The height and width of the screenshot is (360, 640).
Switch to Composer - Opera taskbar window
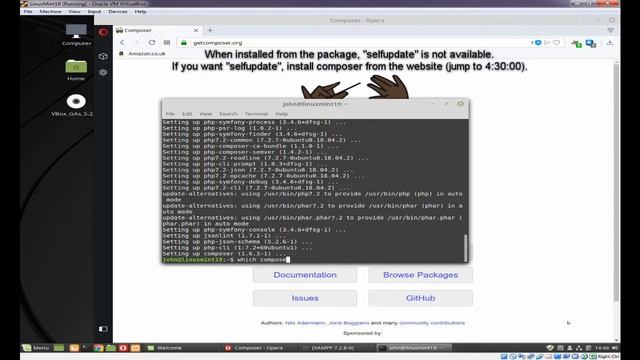[254, 348]
